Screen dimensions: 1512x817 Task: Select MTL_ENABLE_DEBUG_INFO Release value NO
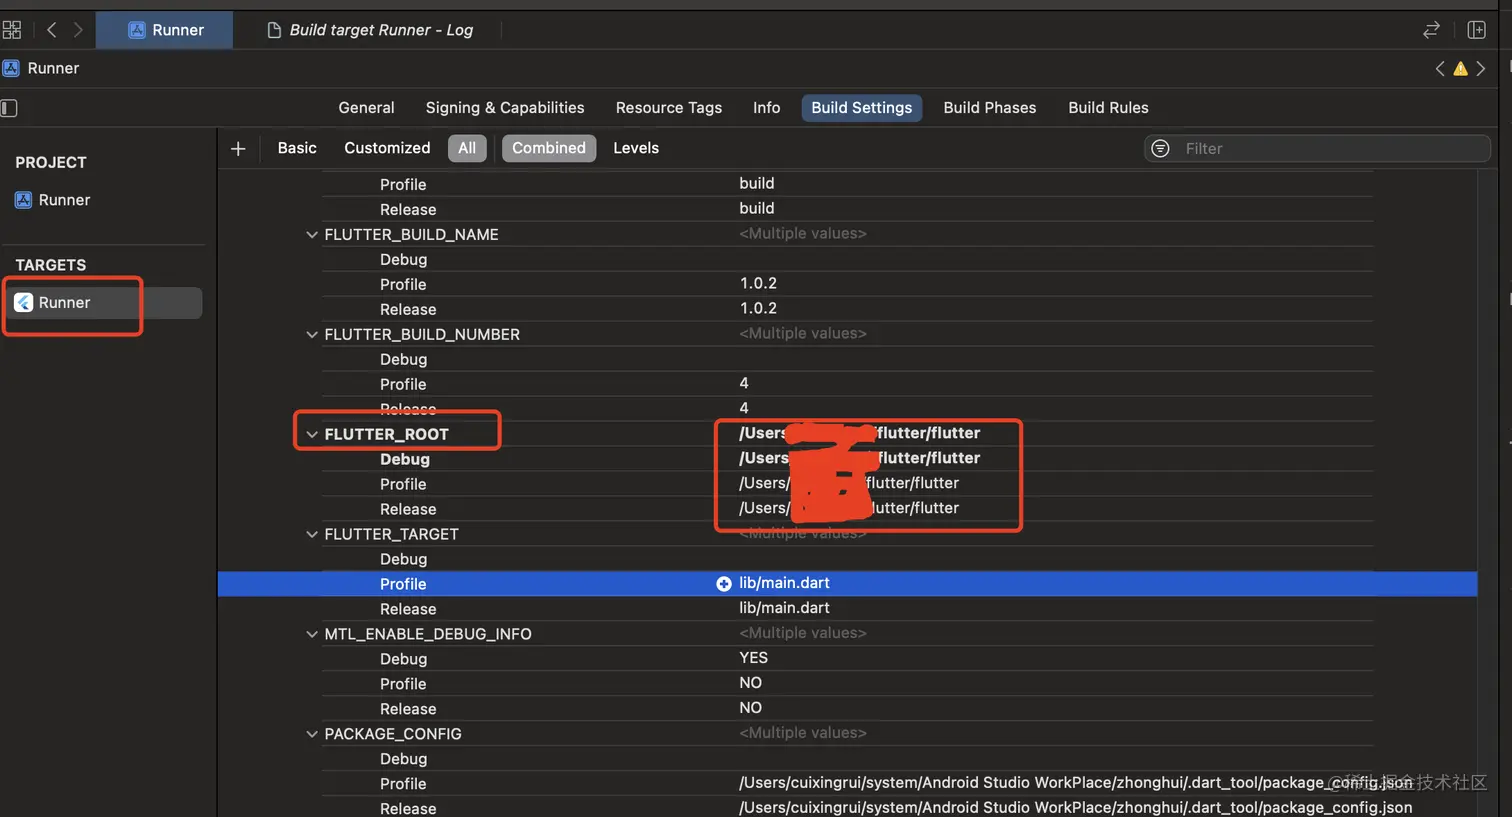[750, 708]
